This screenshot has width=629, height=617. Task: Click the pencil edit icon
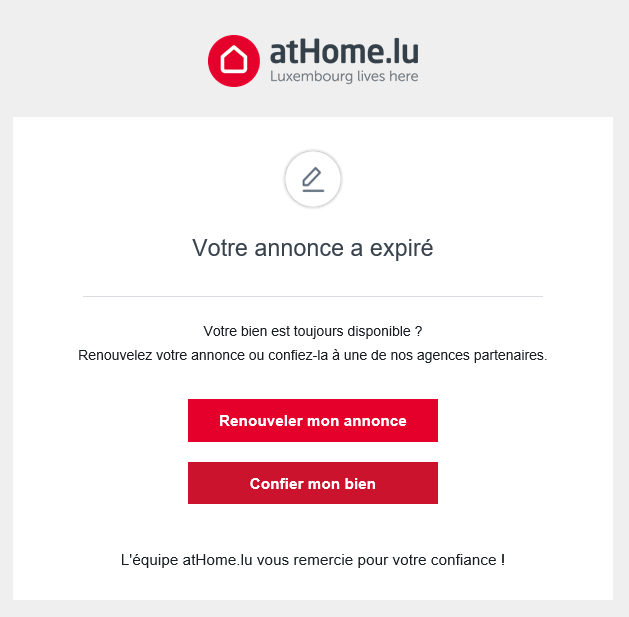click(x=313, y=179)
